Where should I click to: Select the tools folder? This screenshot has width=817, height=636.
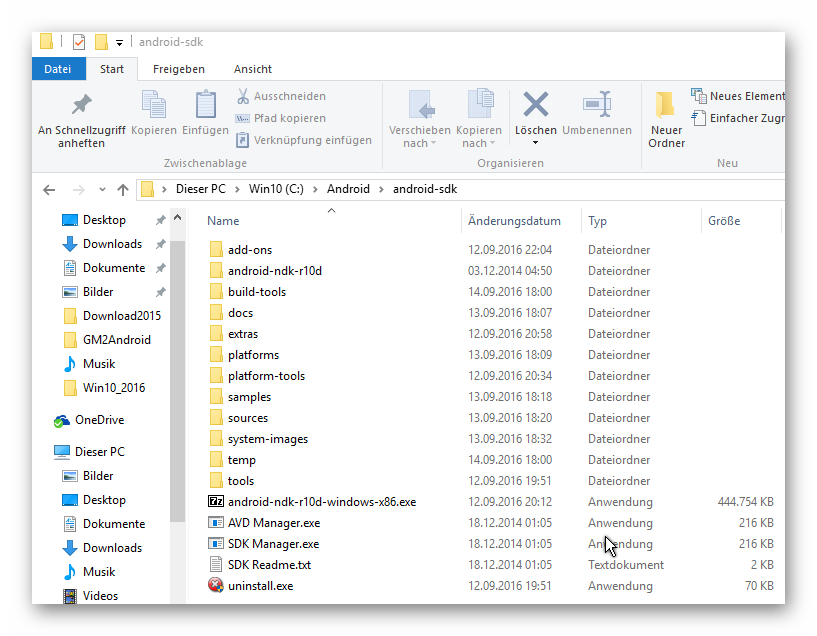pos(241,481)
